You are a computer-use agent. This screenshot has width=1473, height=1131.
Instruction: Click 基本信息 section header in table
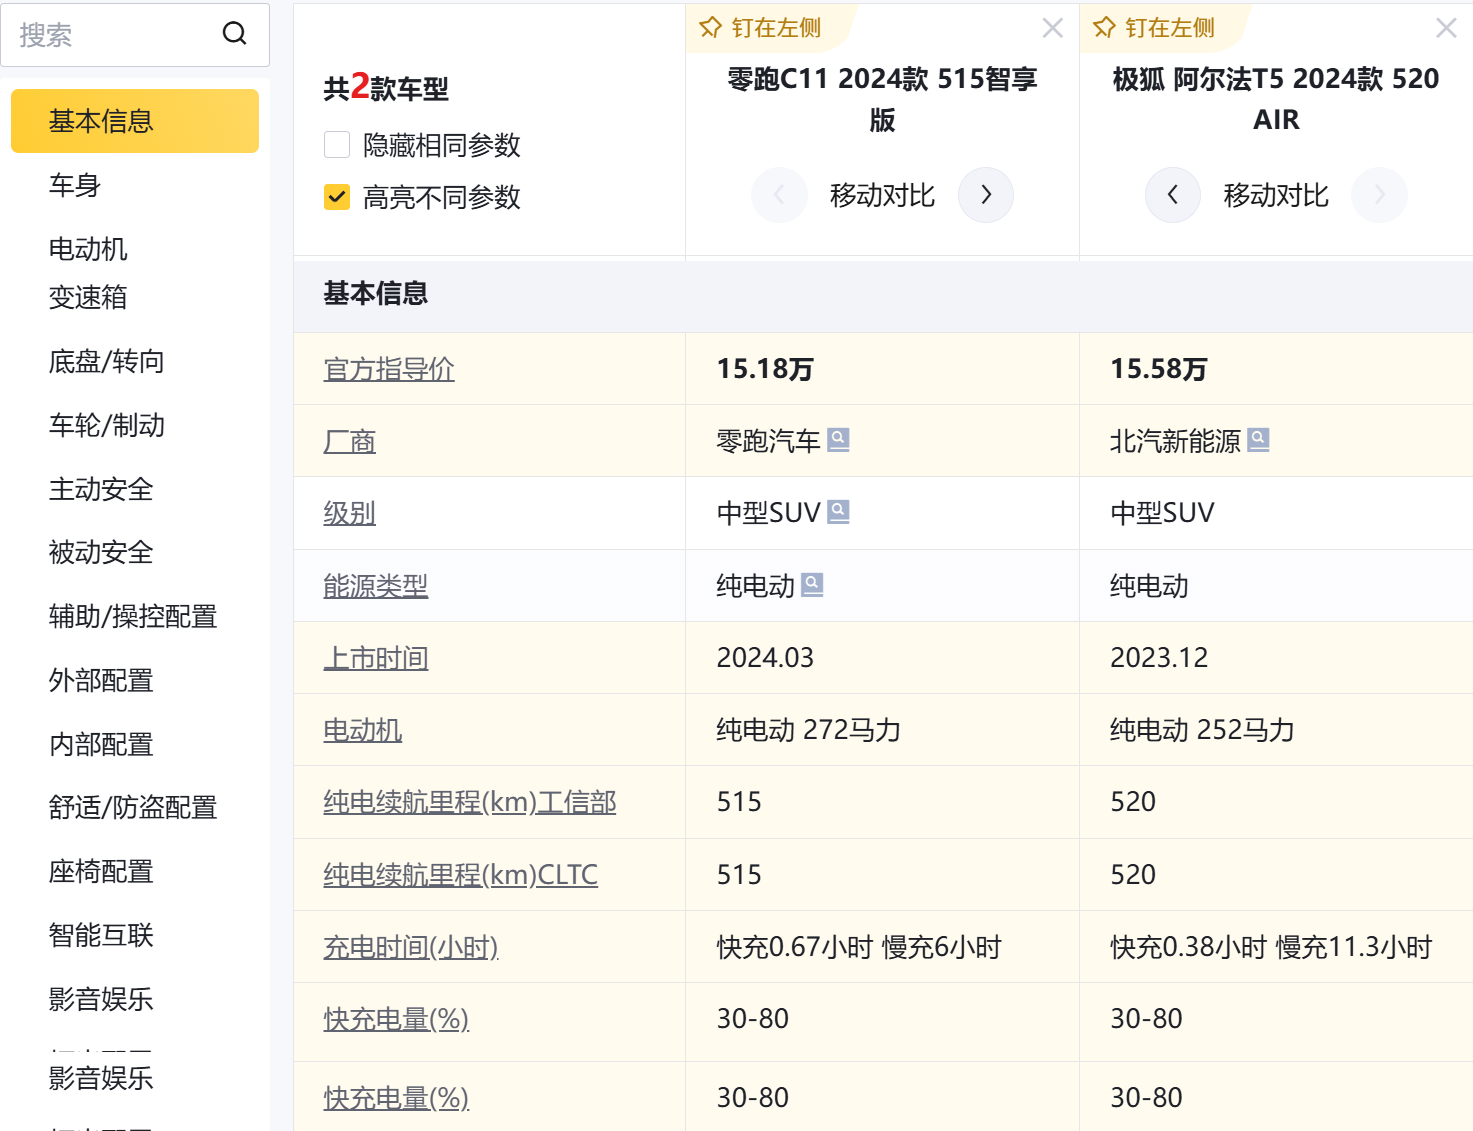coord(376,293)
